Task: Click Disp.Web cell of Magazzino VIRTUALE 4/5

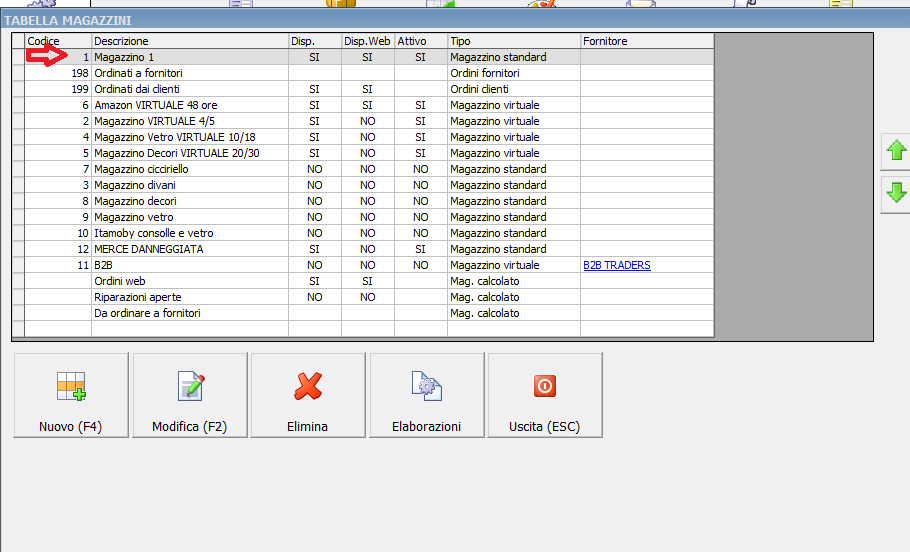Action: click(367, 121)
